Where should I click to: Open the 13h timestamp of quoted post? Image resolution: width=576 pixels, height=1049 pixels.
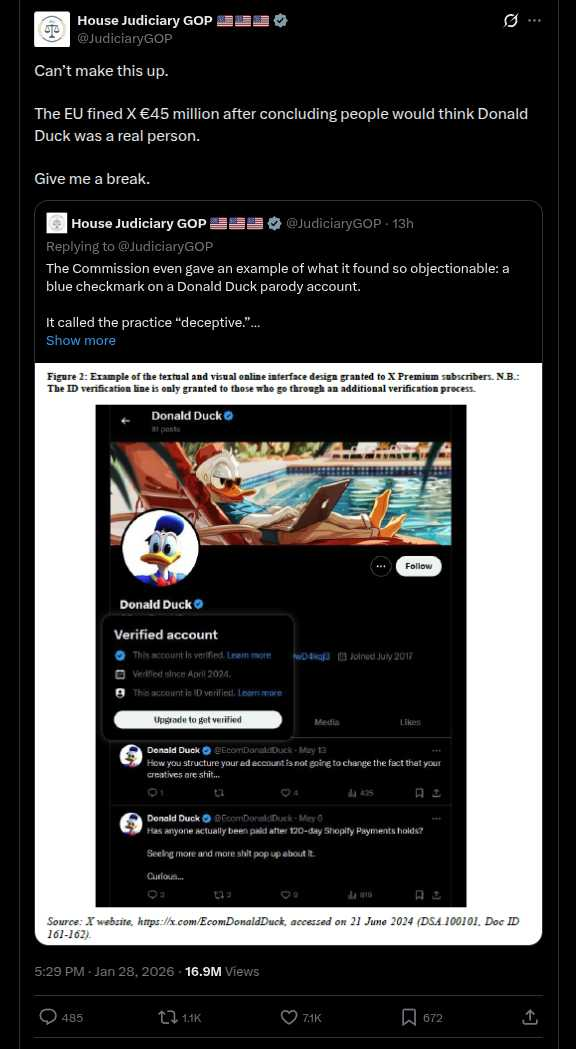coord(403,223)
